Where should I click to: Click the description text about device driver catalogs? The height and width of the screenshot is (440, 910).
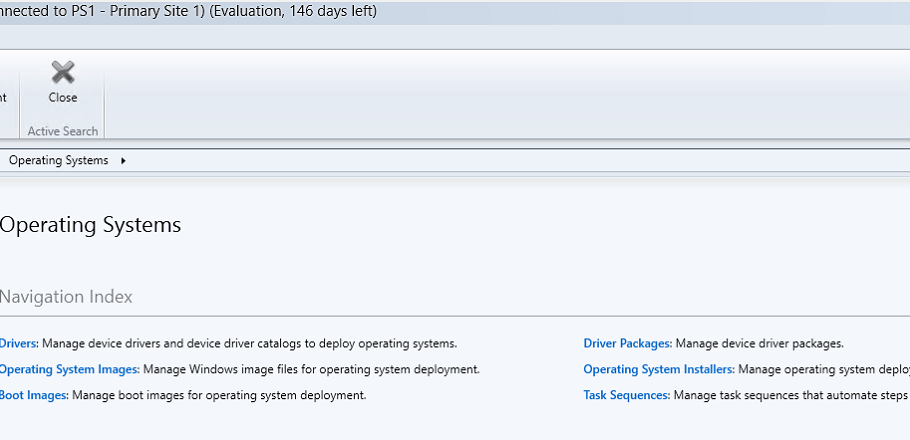[249, 343]
